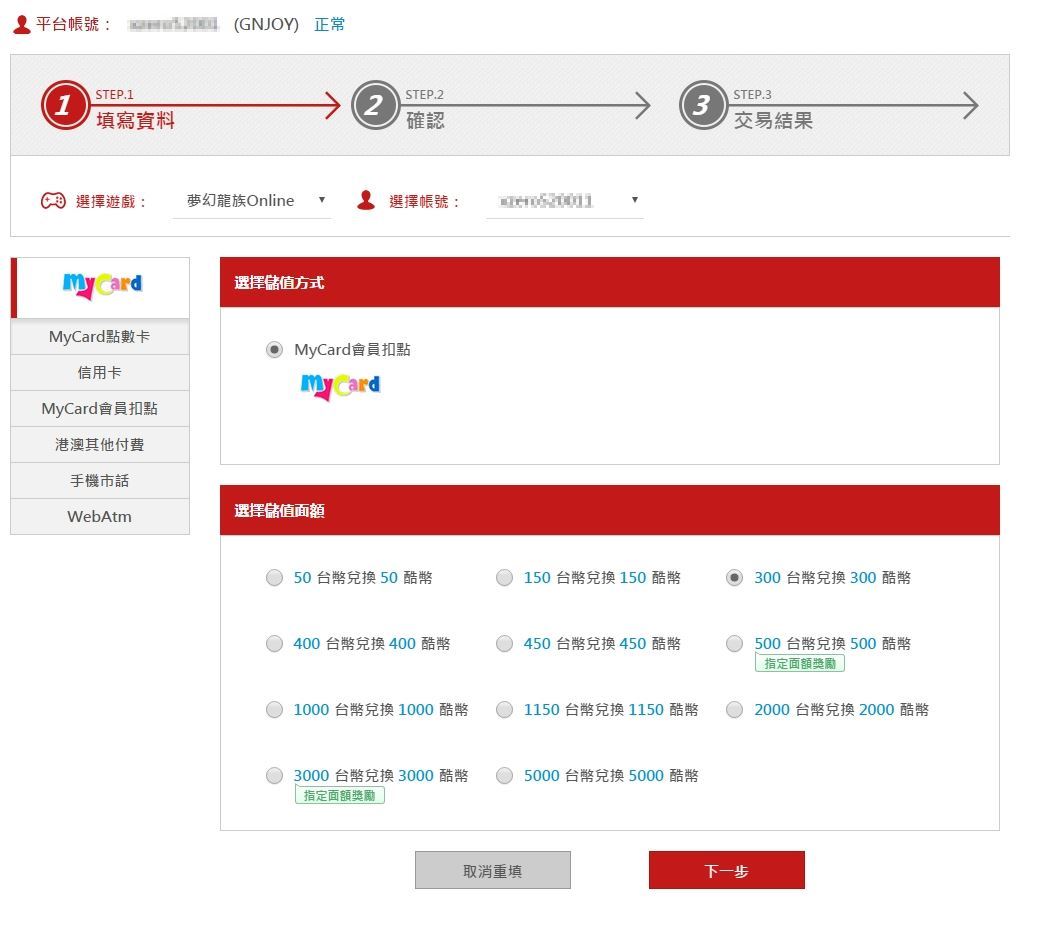
Task: Choose the 3000 台幣 denomination
Action: [x=274, y=775]
